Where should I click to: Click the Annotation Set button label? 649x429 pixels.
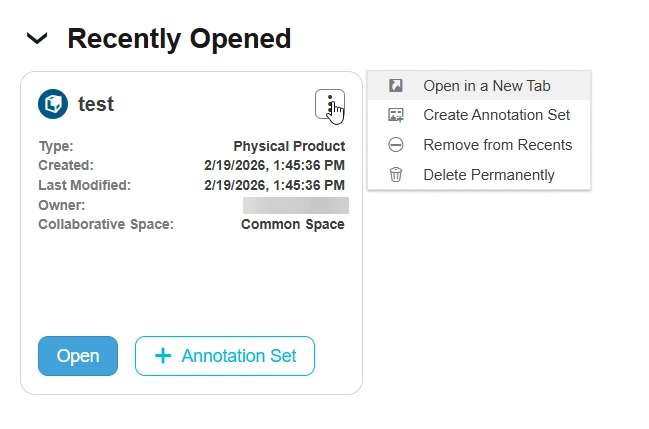239,356
